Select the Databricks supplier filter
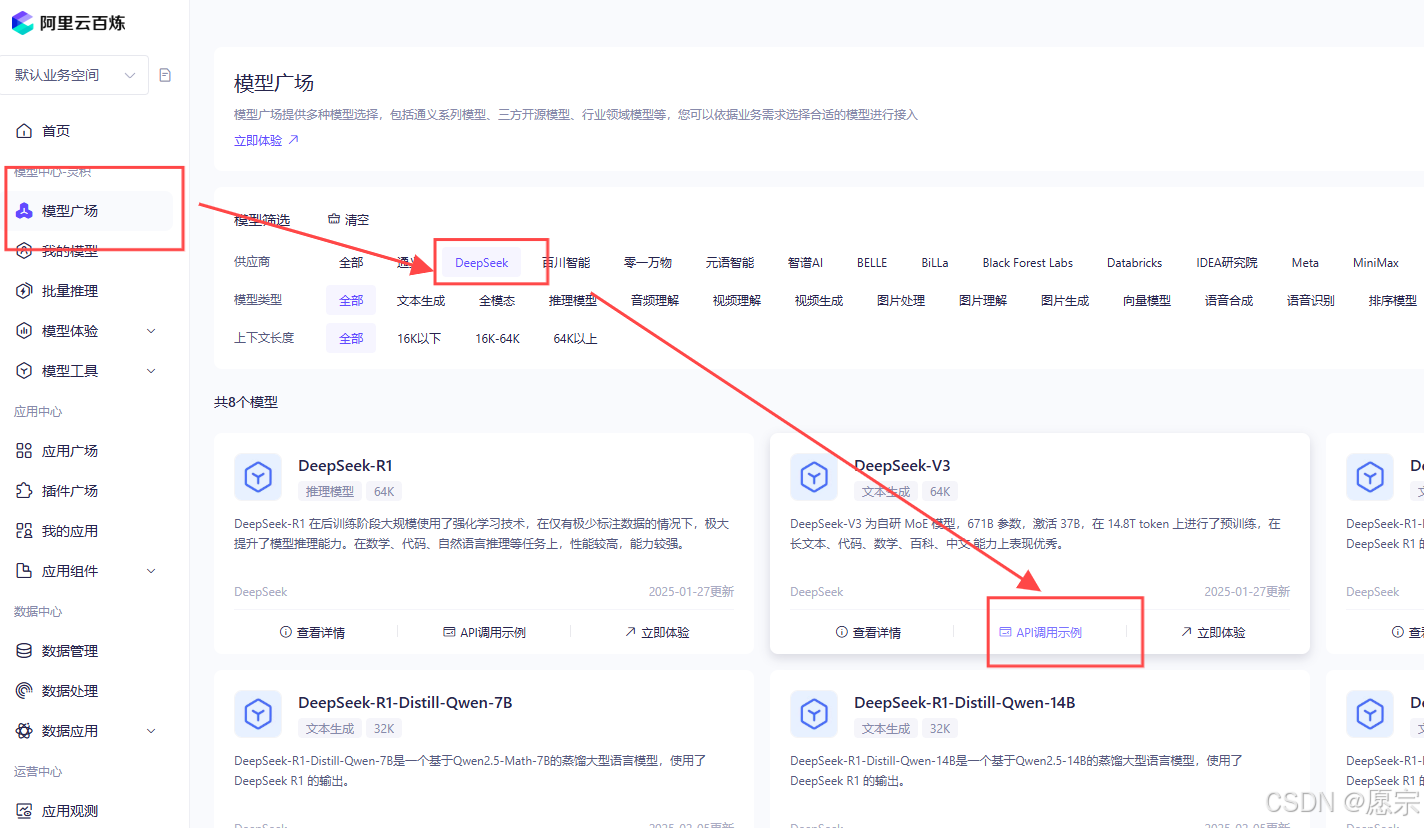 (1134, 263)
